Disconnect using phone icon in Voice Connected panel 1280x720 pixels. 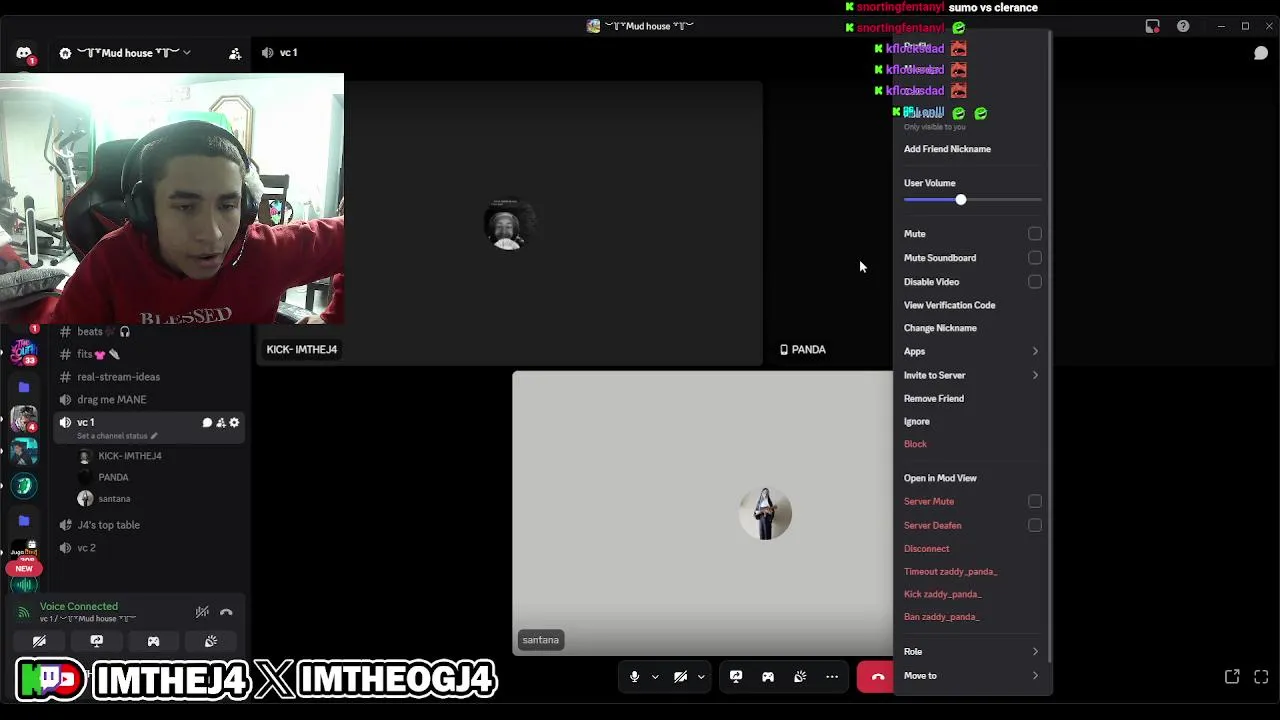pos(226,612)
